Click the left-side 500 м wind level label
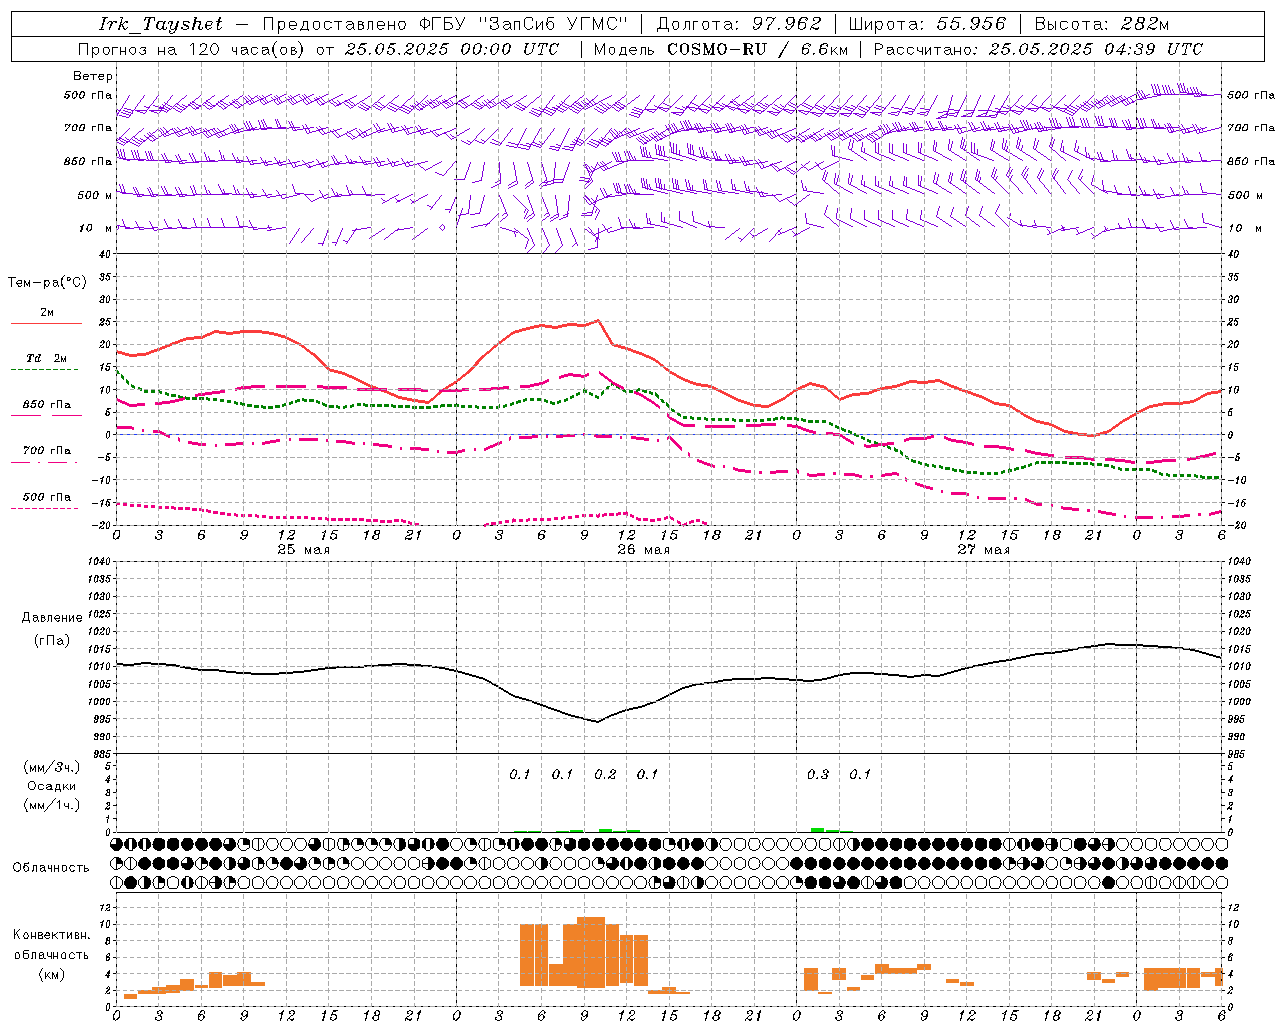 (95, 195)
